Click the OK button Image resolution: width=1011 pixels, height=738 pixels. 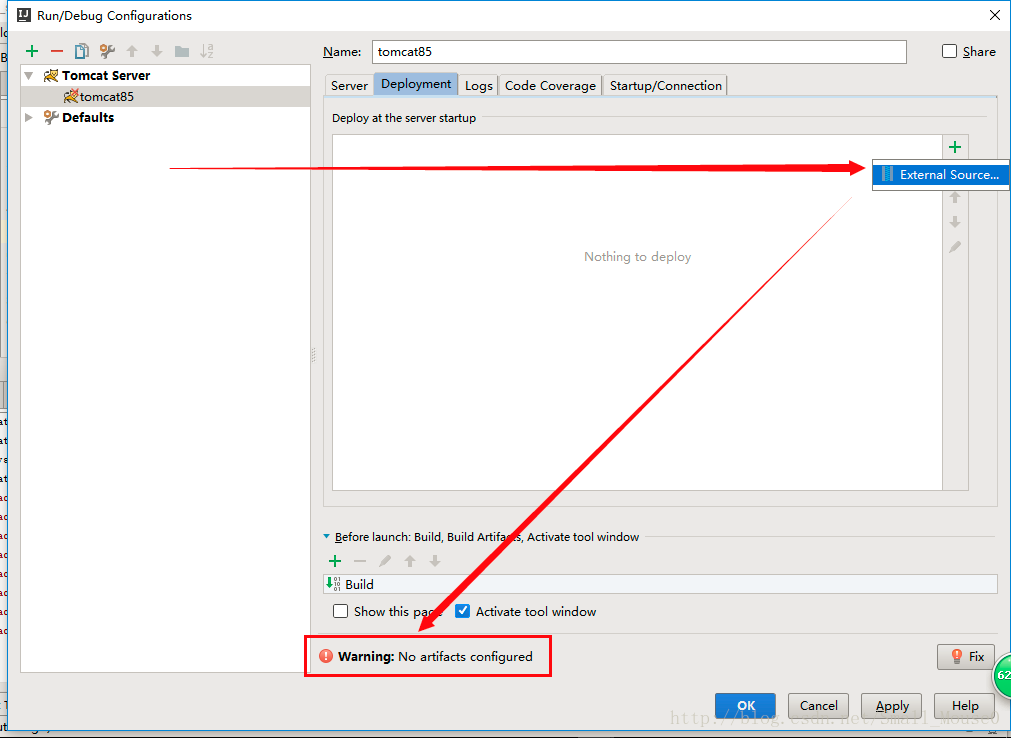745,706
